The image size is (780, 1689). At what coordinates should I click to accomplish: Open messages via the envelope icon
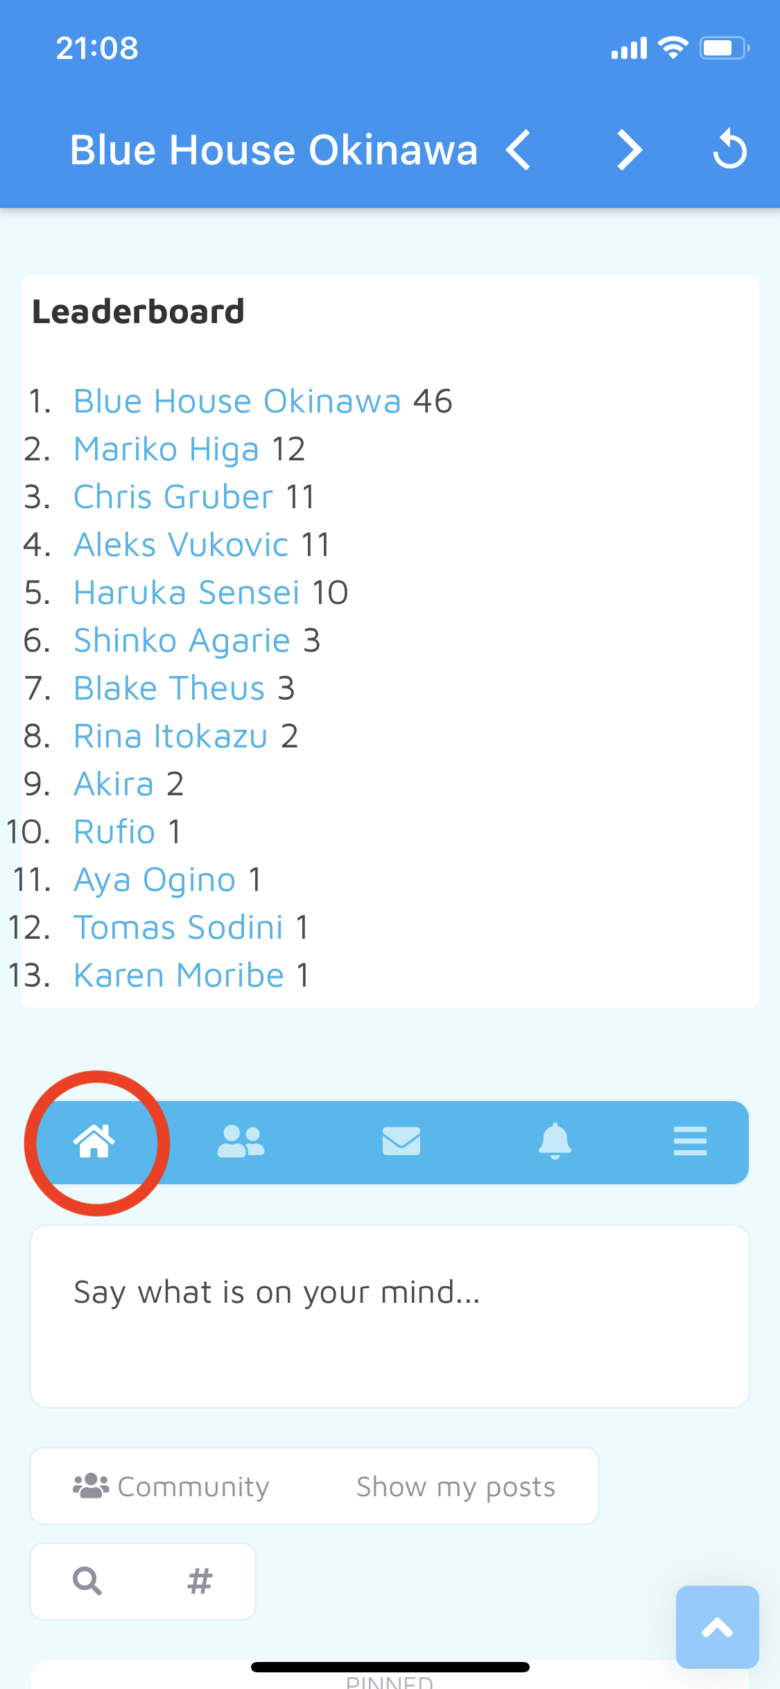(401, 1141)
